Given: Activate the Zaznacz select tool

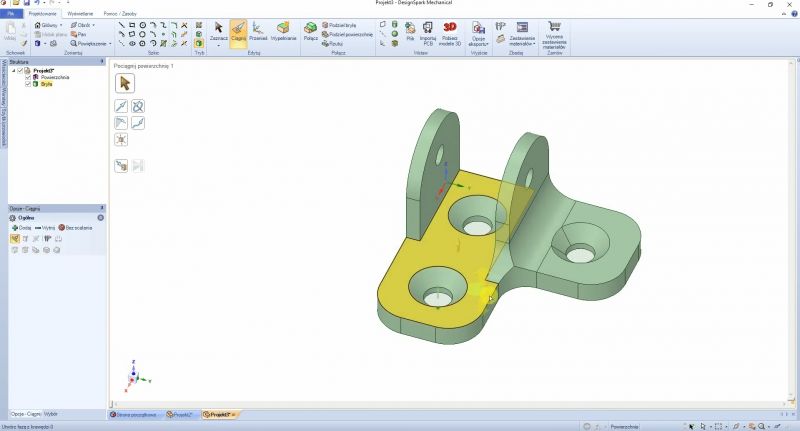Looking at the screenshot, I should click(218, 32).
